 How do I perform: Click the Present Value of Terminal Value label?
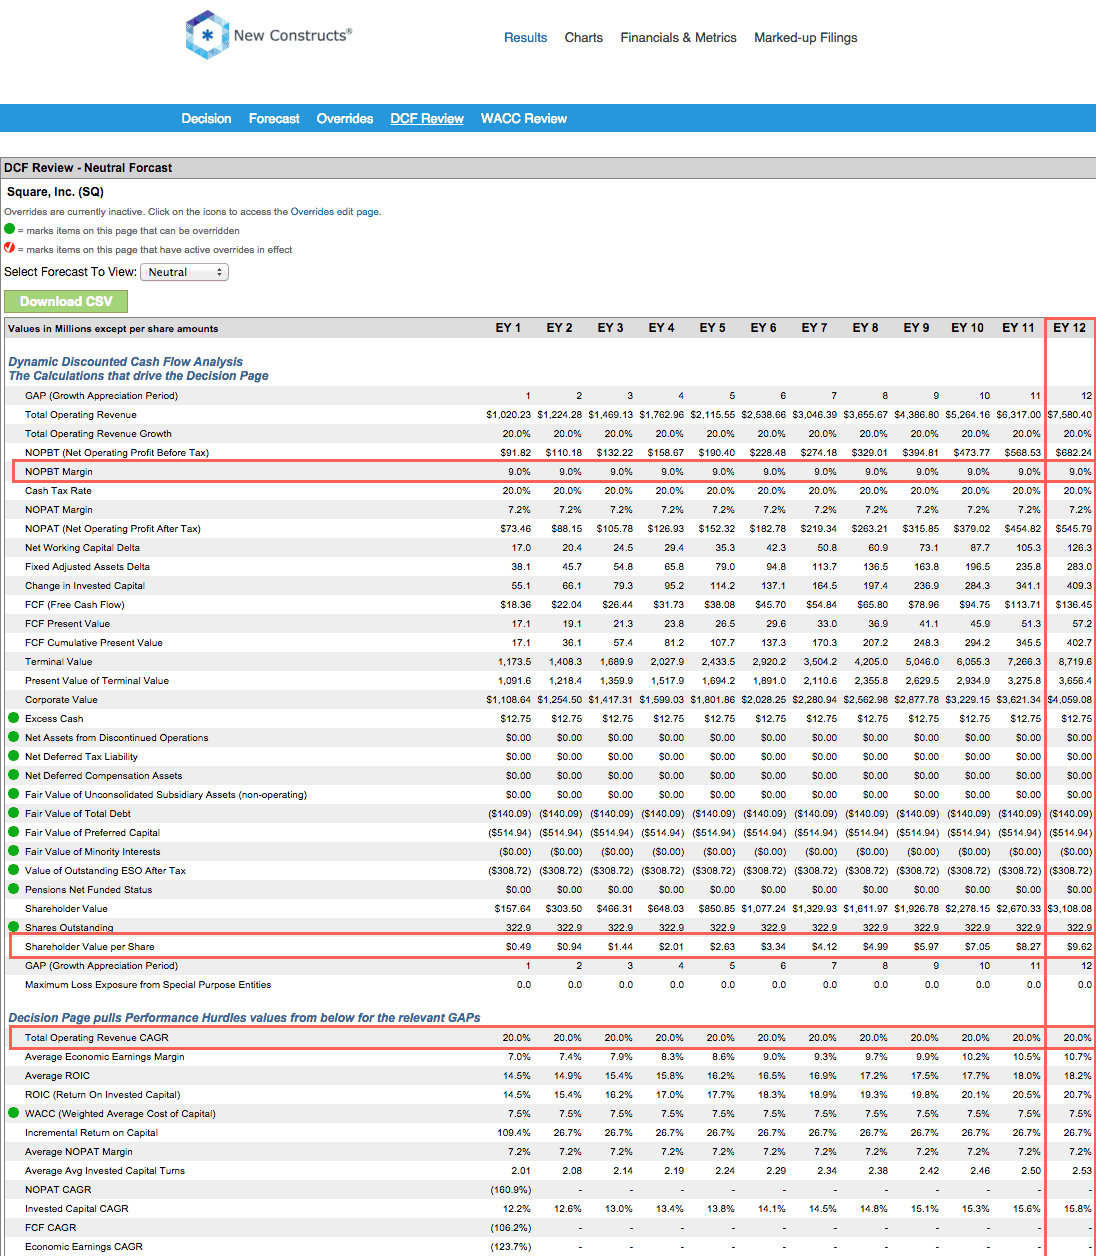(x=97, y=681)
